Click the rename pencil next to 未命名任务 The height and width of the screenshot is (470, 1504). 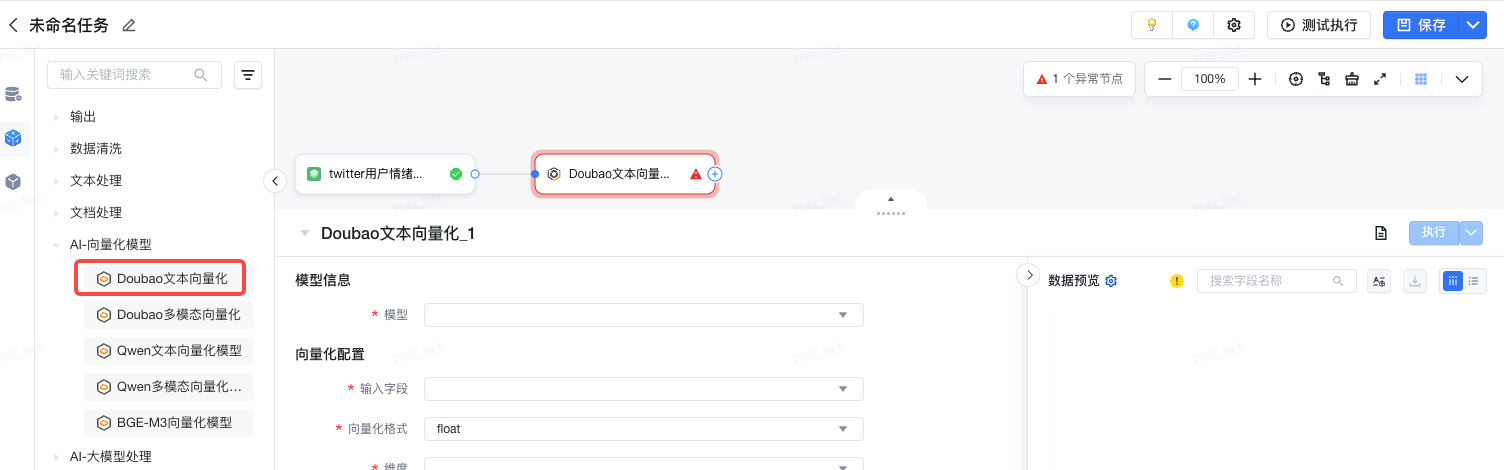click(128, 25)
